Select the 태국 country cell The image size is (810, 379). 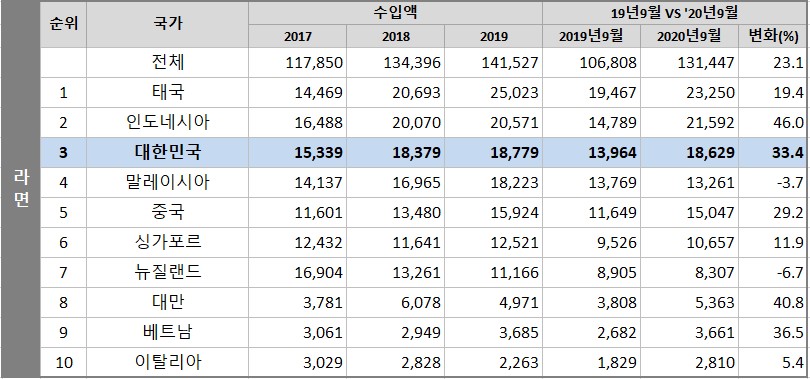tap(168, 92)
